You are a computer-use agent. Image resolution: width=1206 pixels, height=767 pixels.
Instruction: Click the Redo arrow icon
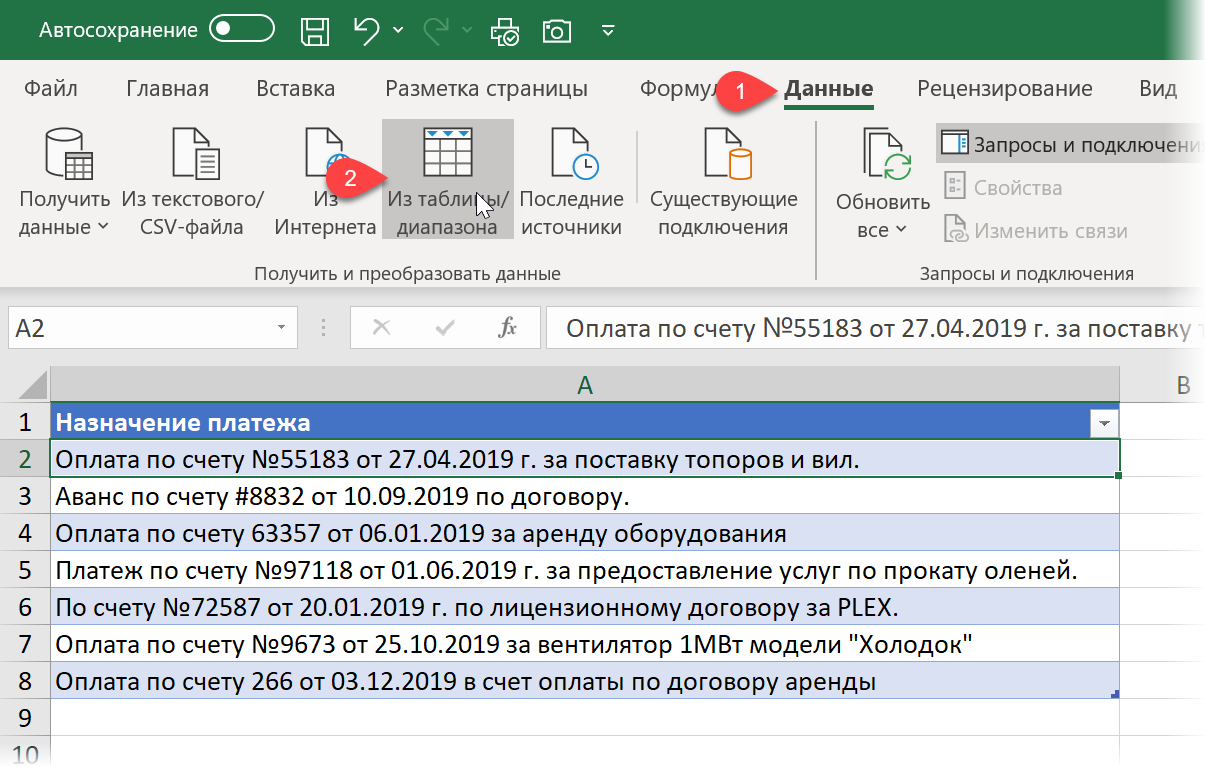437,31
